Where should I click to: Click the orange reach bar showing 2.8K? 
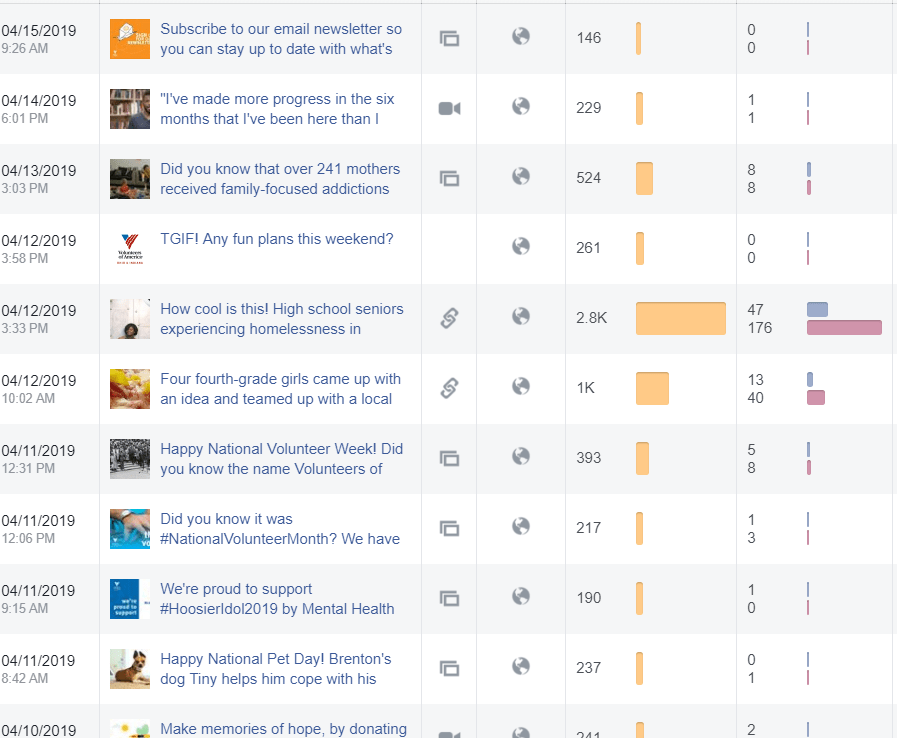pos(680,318)
